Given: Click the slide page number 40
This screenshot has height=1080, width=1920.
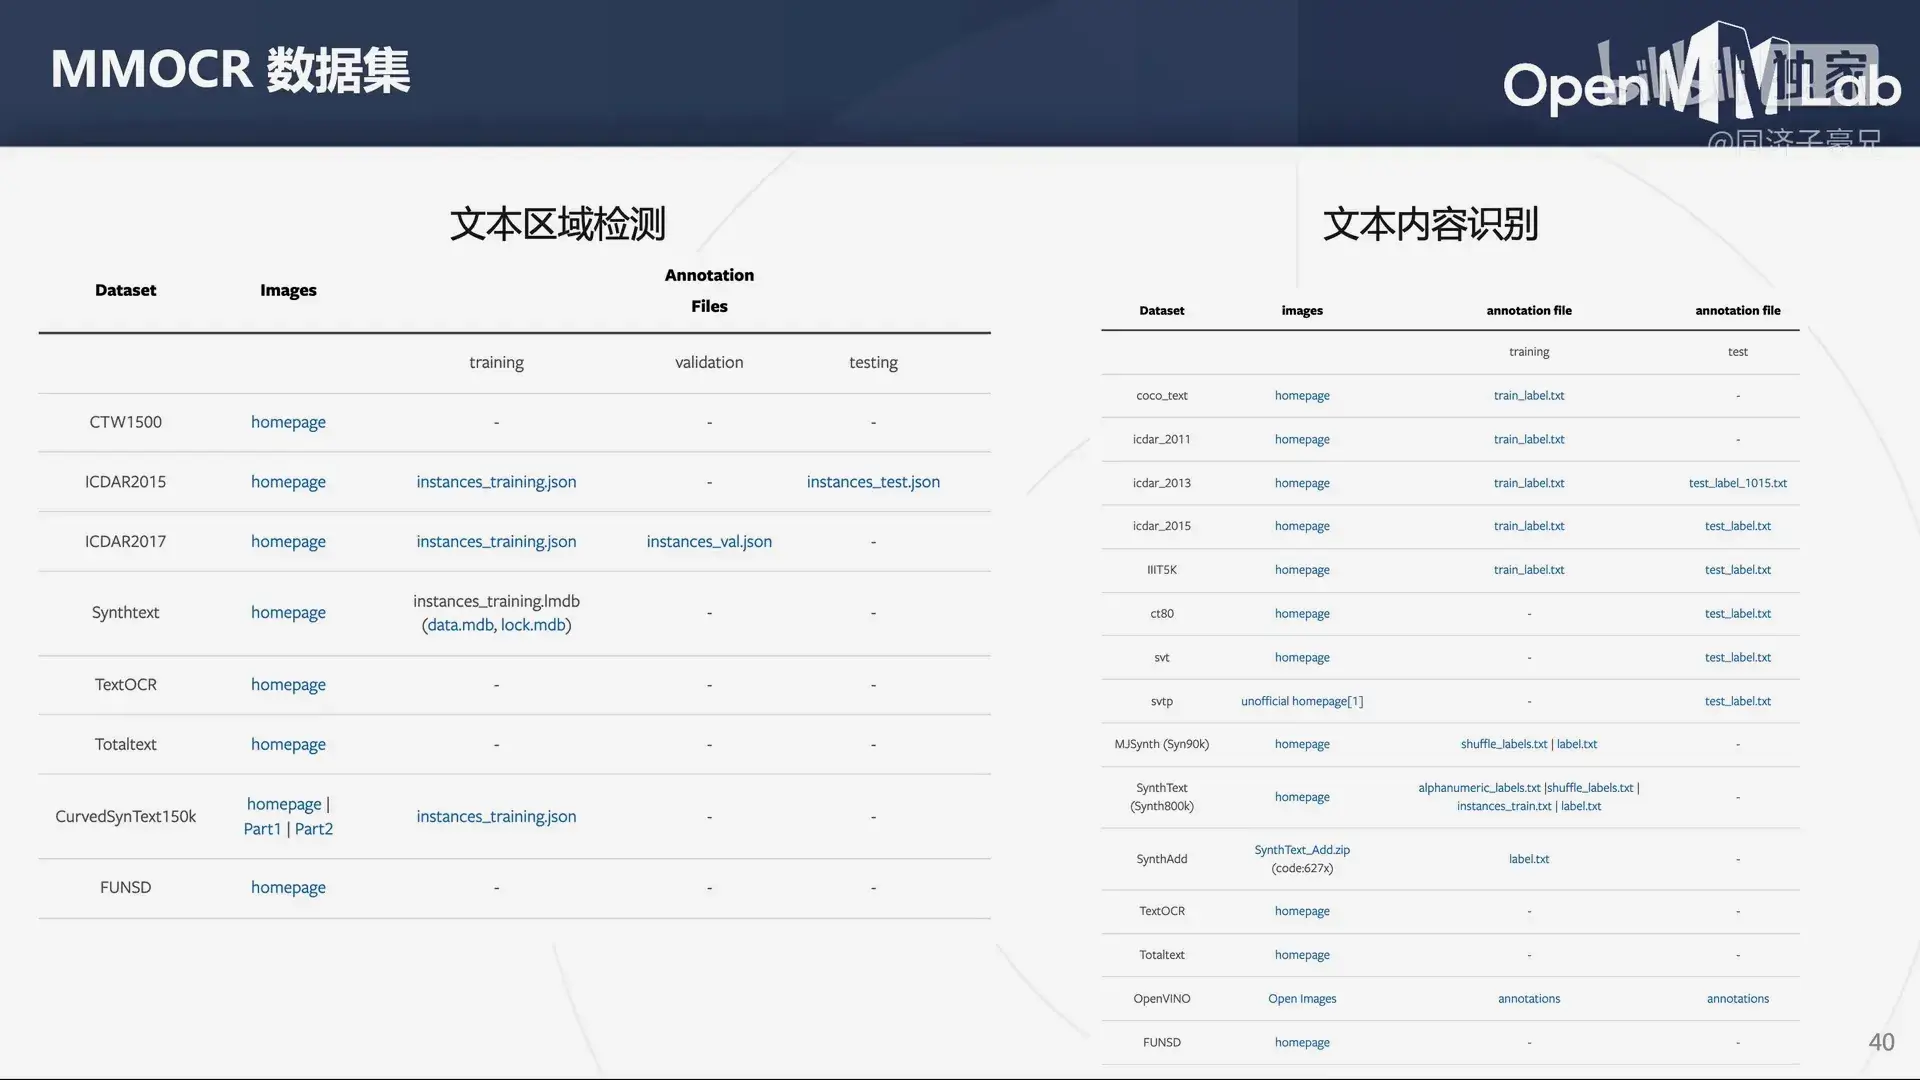Looking at the screenshot, I should tap(1881, 1043).
